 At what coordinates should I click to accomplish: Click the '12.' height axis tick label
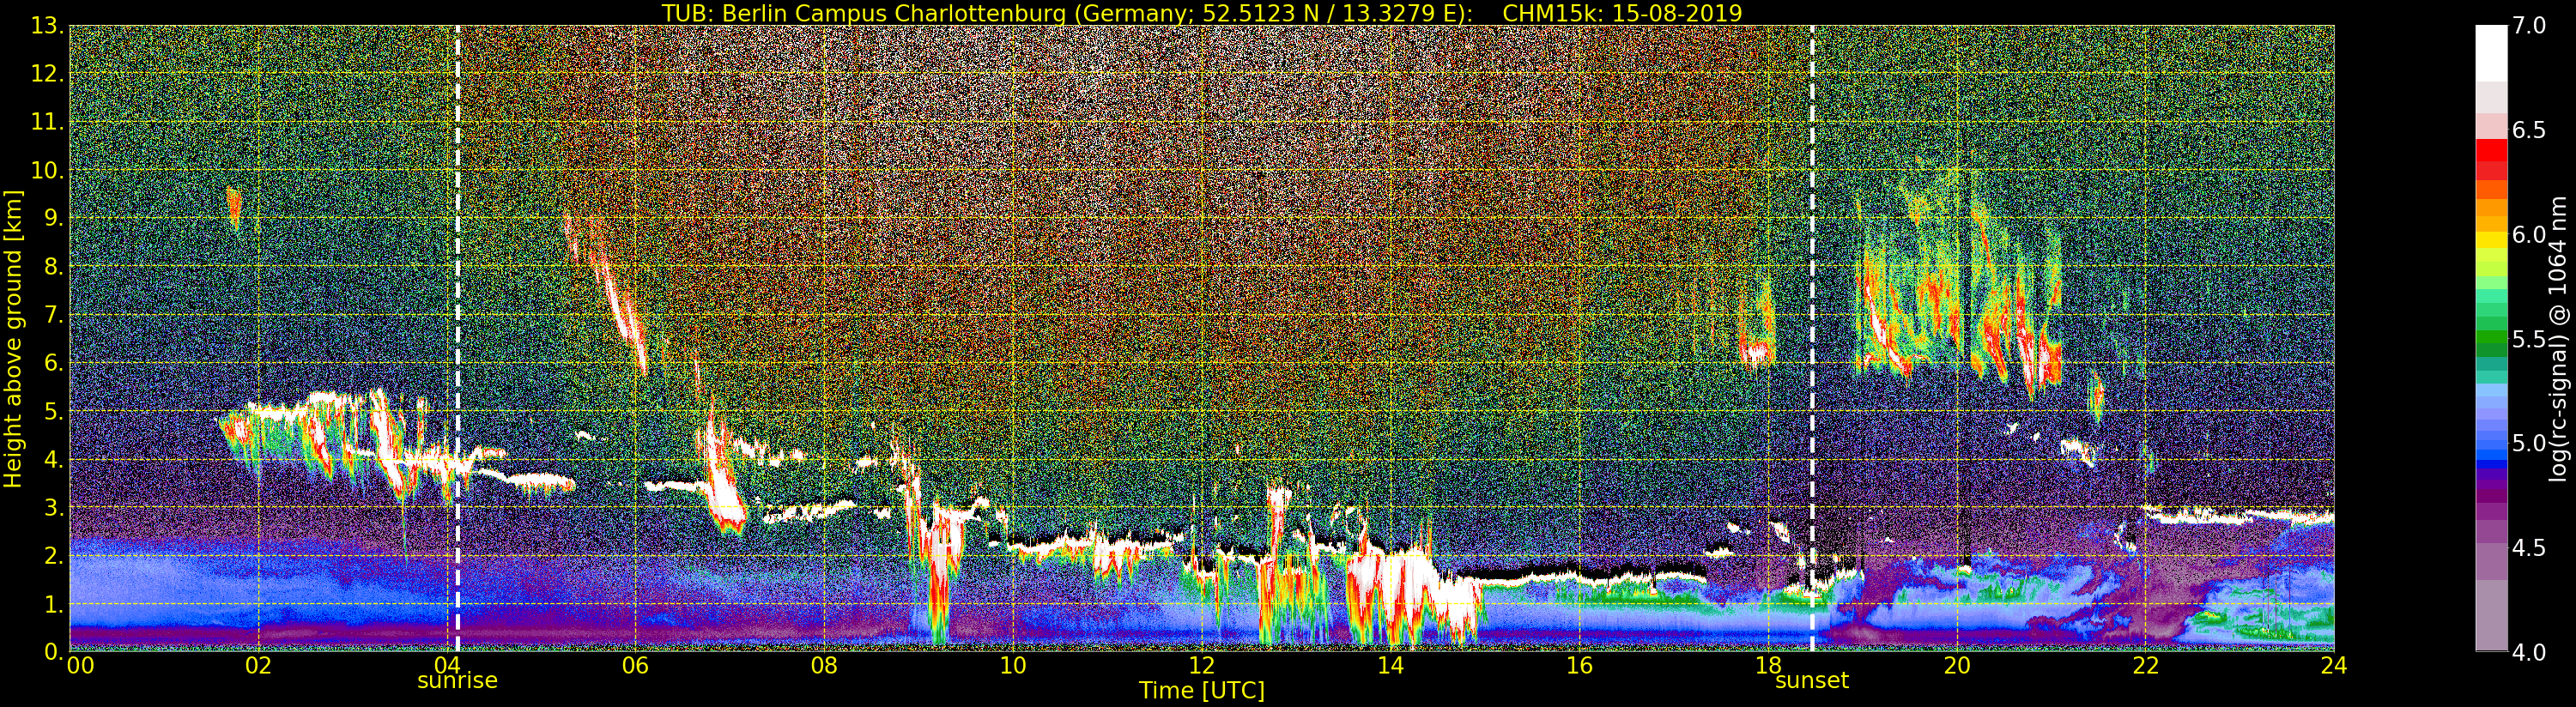[x=47, y=74]
